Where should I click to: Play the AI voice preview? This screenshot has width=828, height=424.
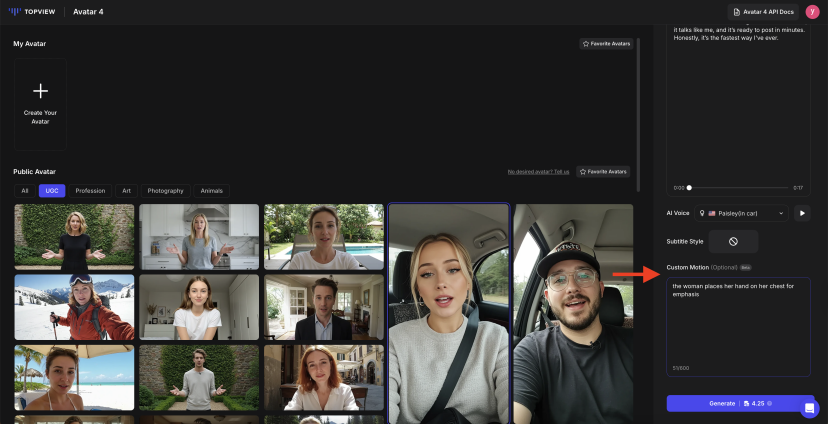pos(801,213)
